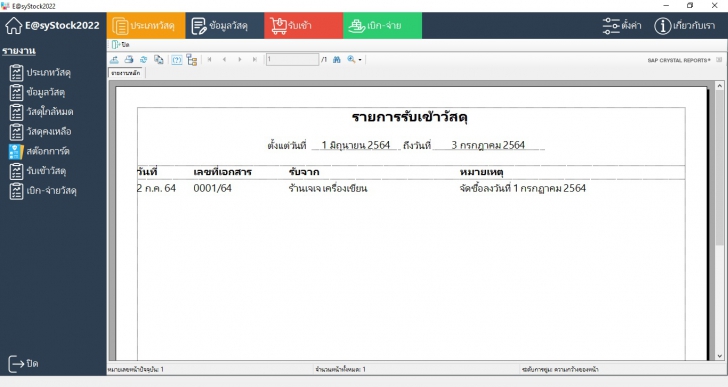Click the zoom magnifier icon

[x=351, y=59]
